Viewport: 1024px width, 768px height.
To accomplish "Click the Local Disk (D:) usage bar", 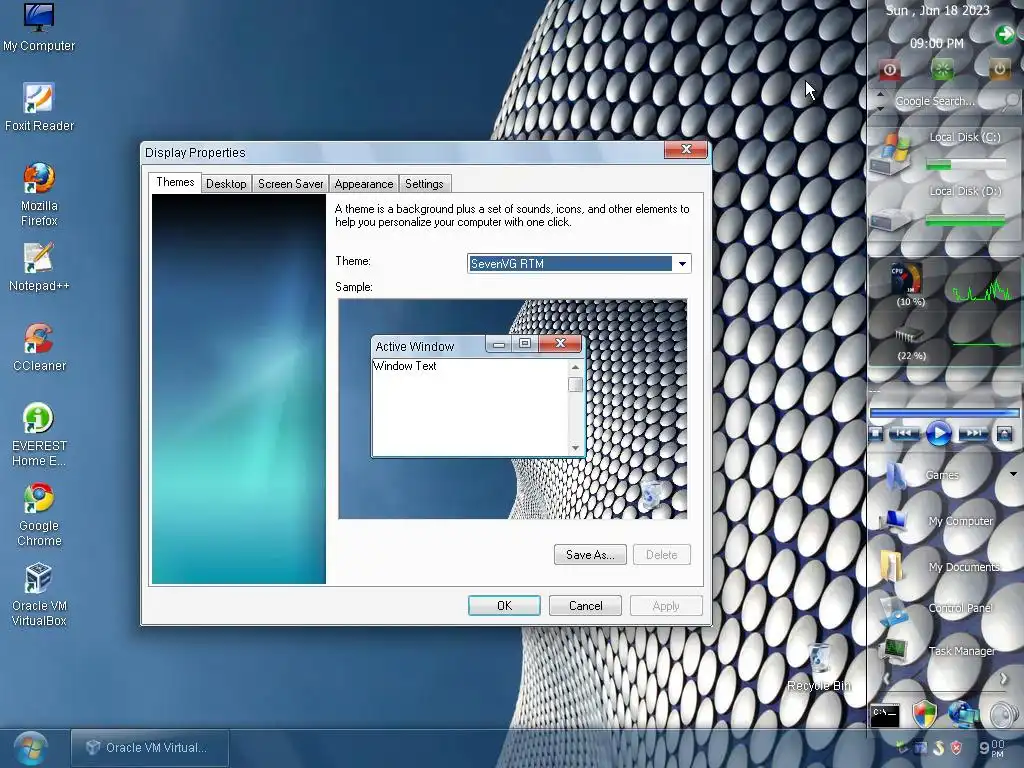I will pyautogui.click(x=966, y=221).
